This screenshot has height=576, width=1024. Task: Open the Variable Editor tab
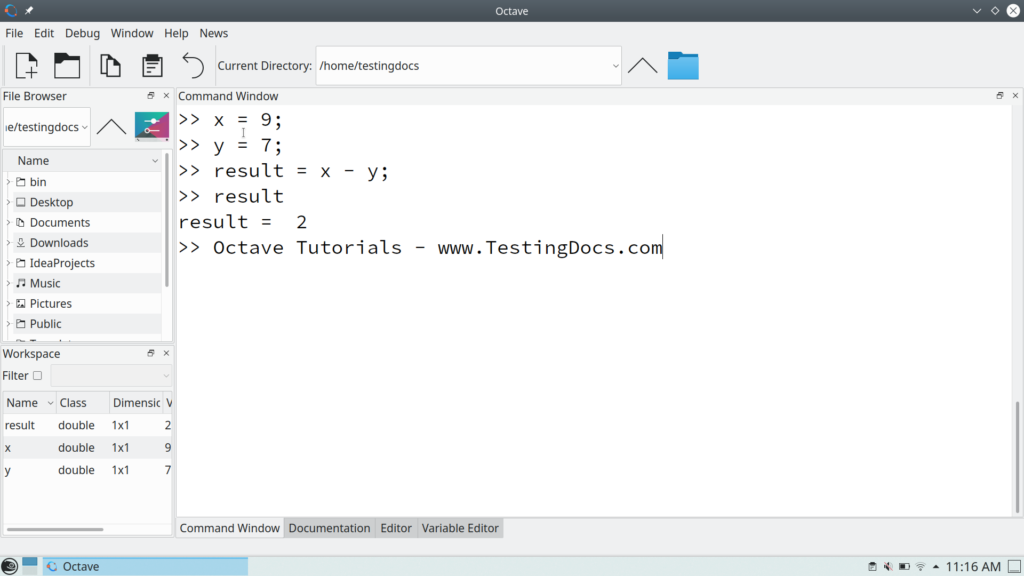click(x=460, y=528)
